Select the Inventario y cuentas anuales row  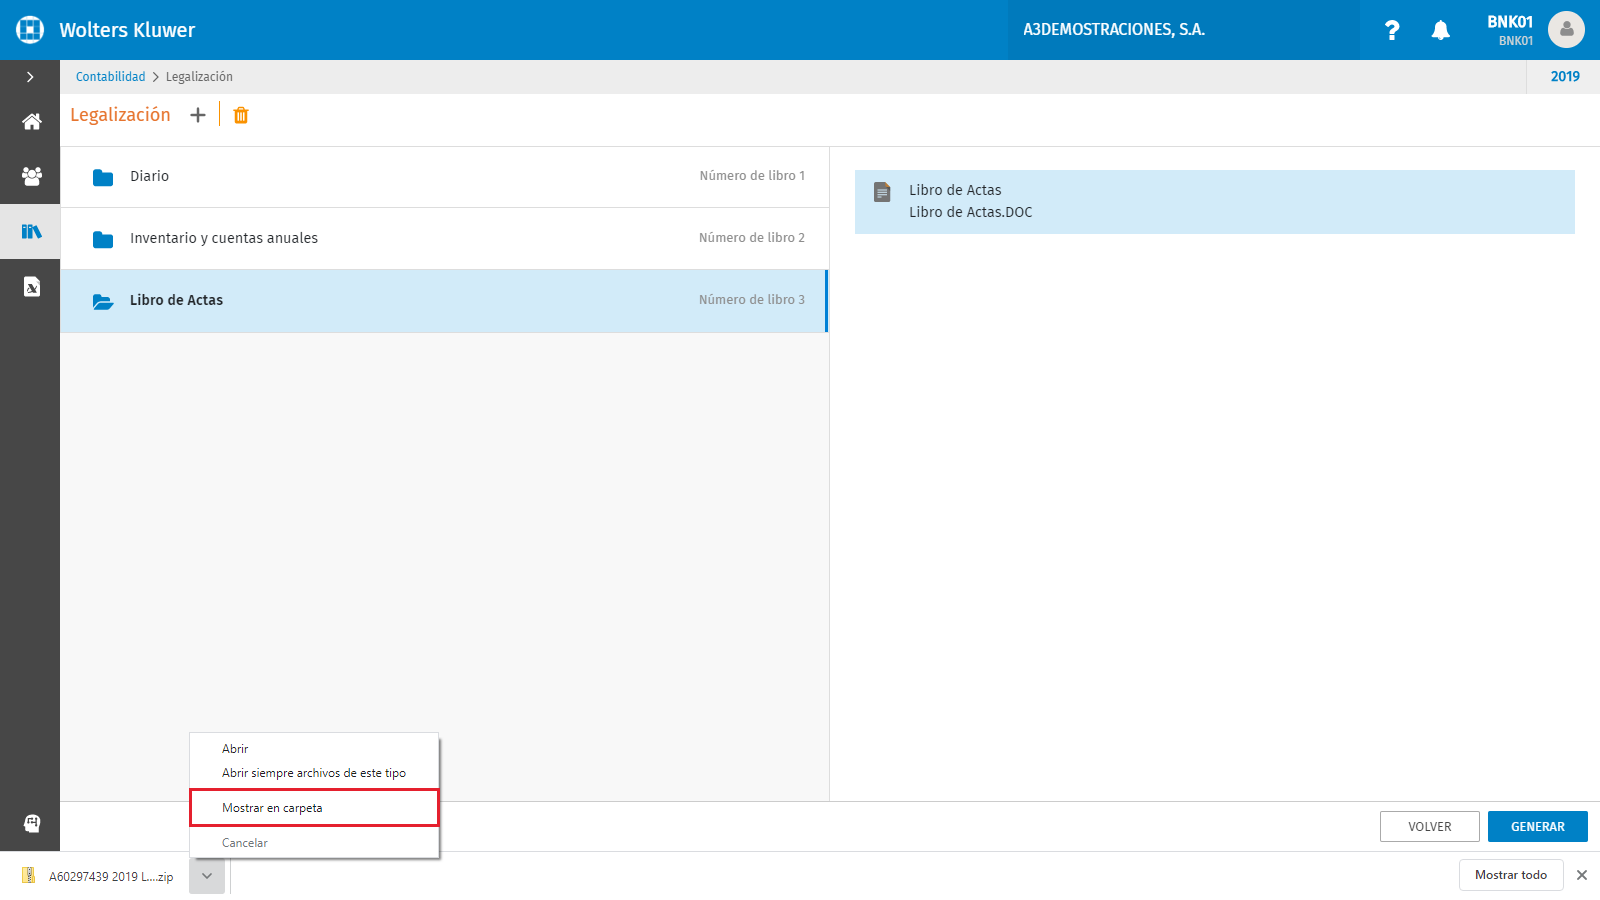(444, 239)
